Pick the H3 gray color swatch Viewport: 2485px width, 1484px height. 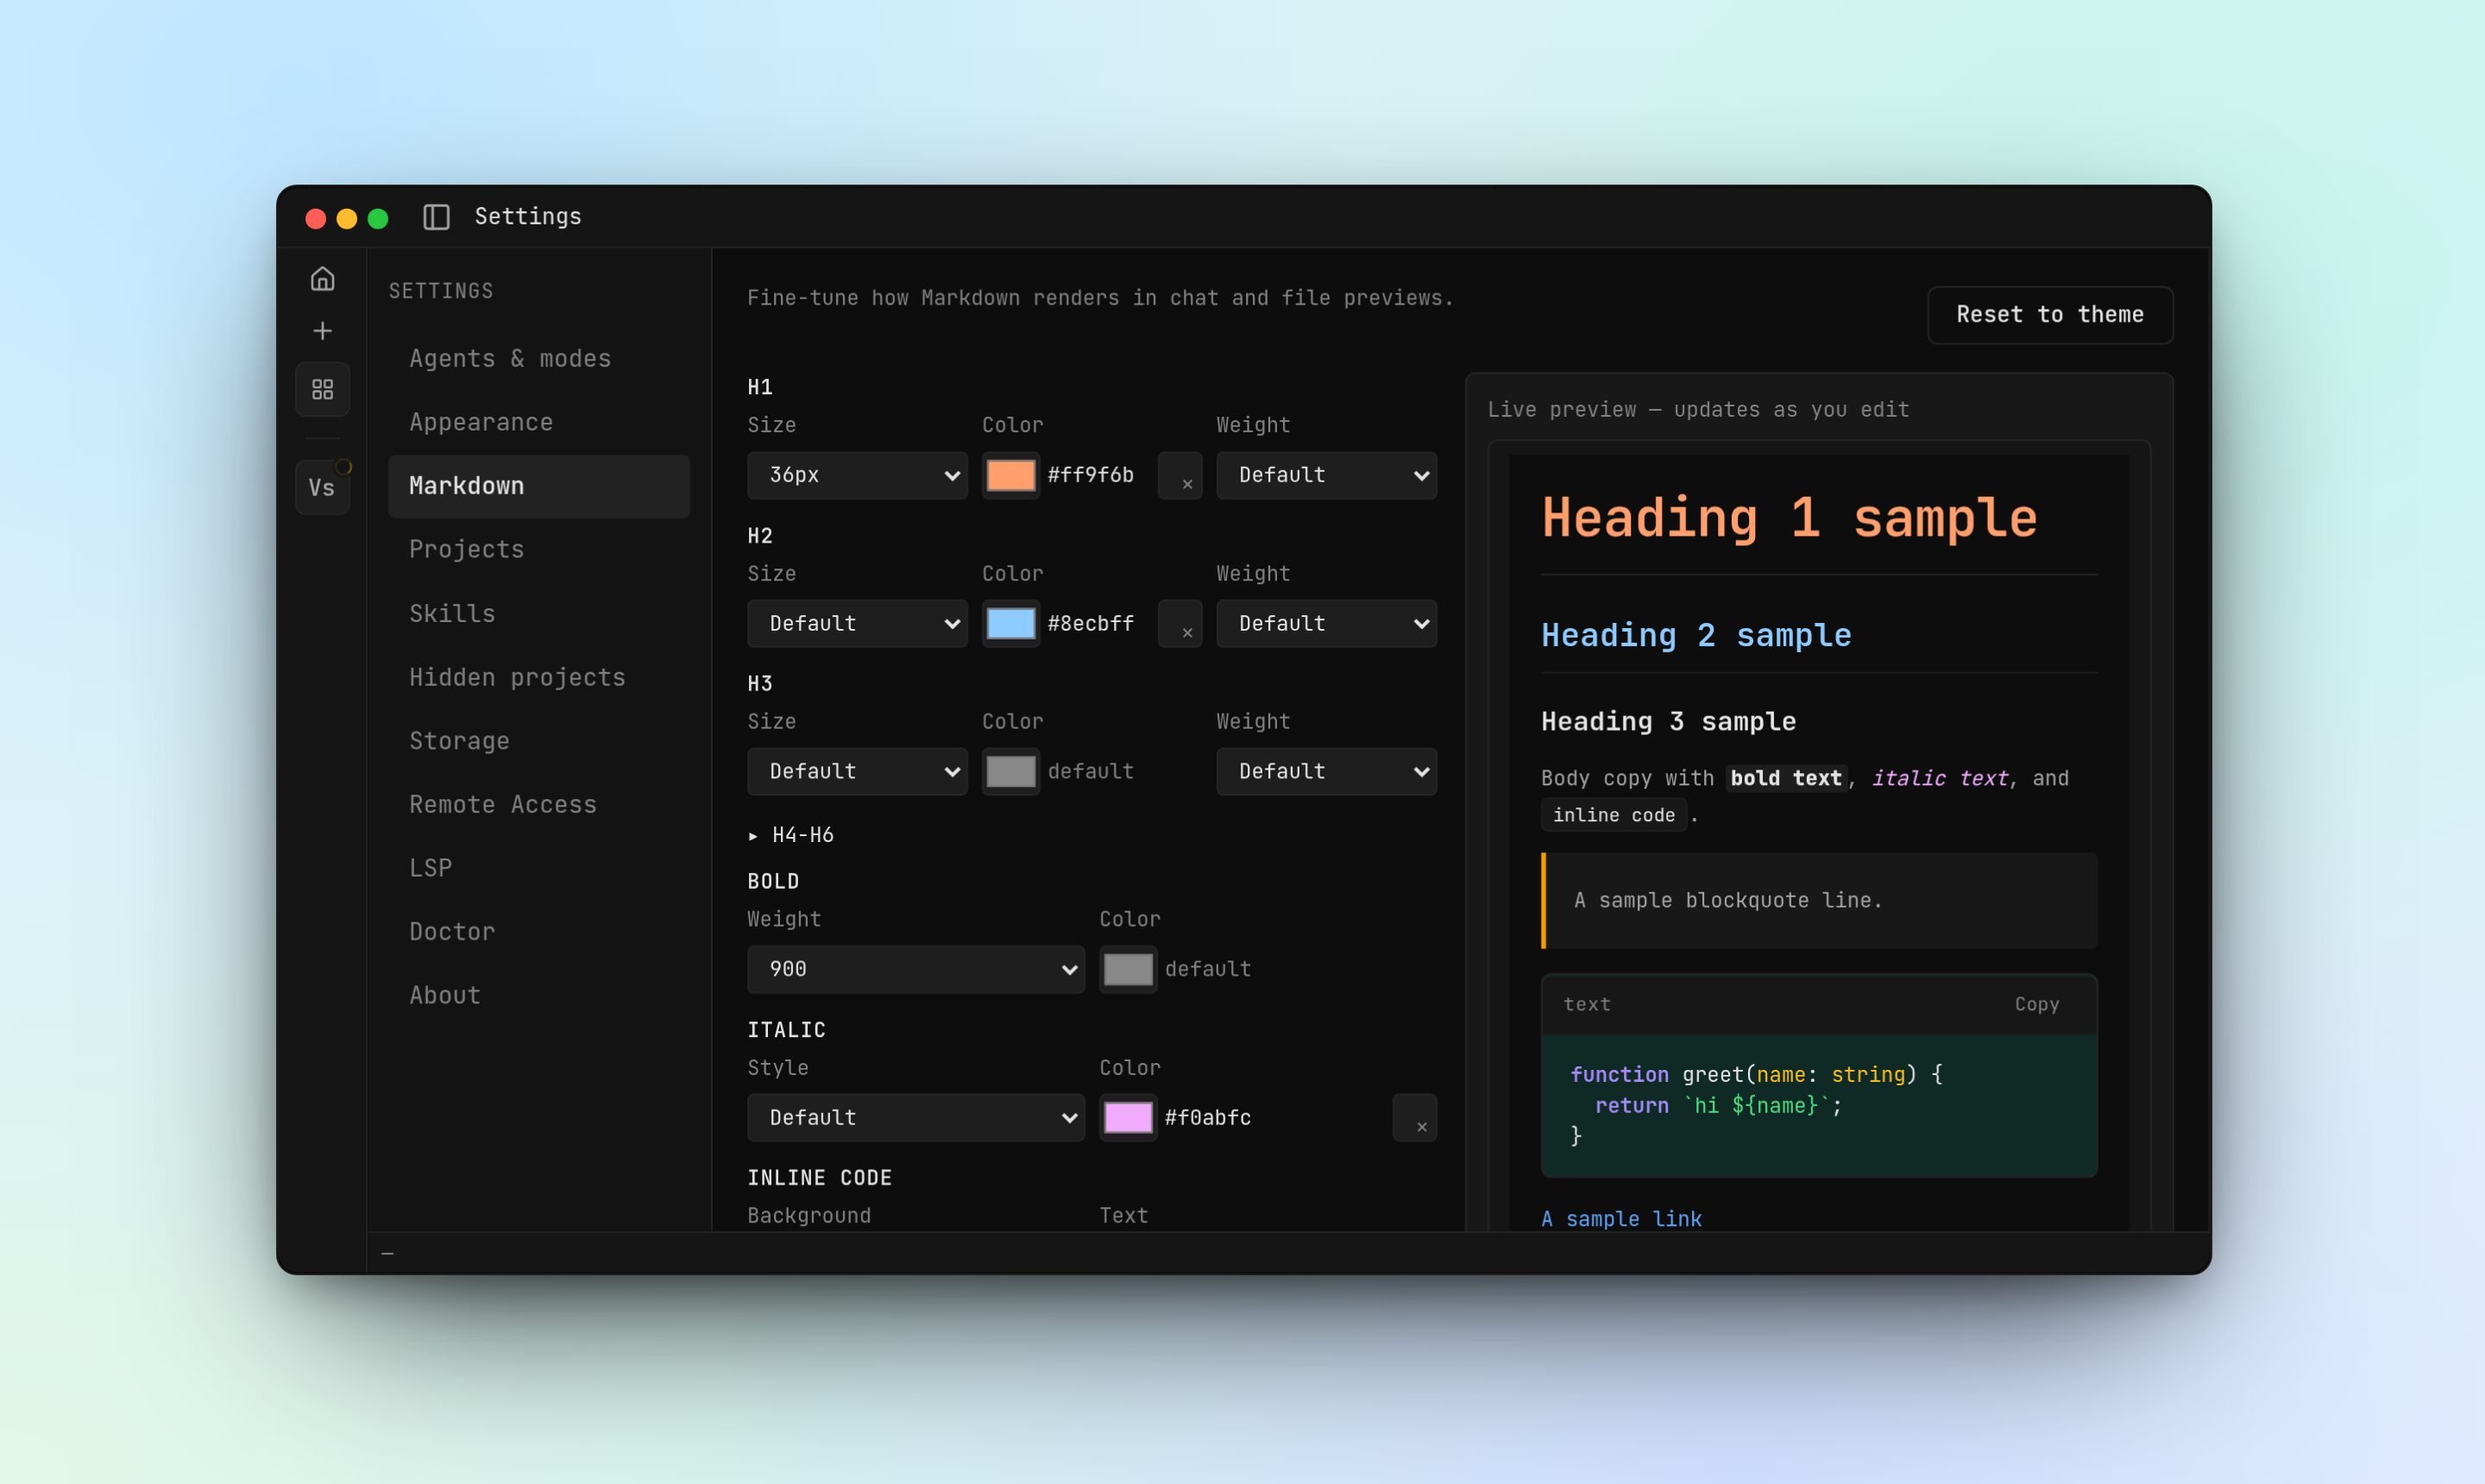point(1011,772)
